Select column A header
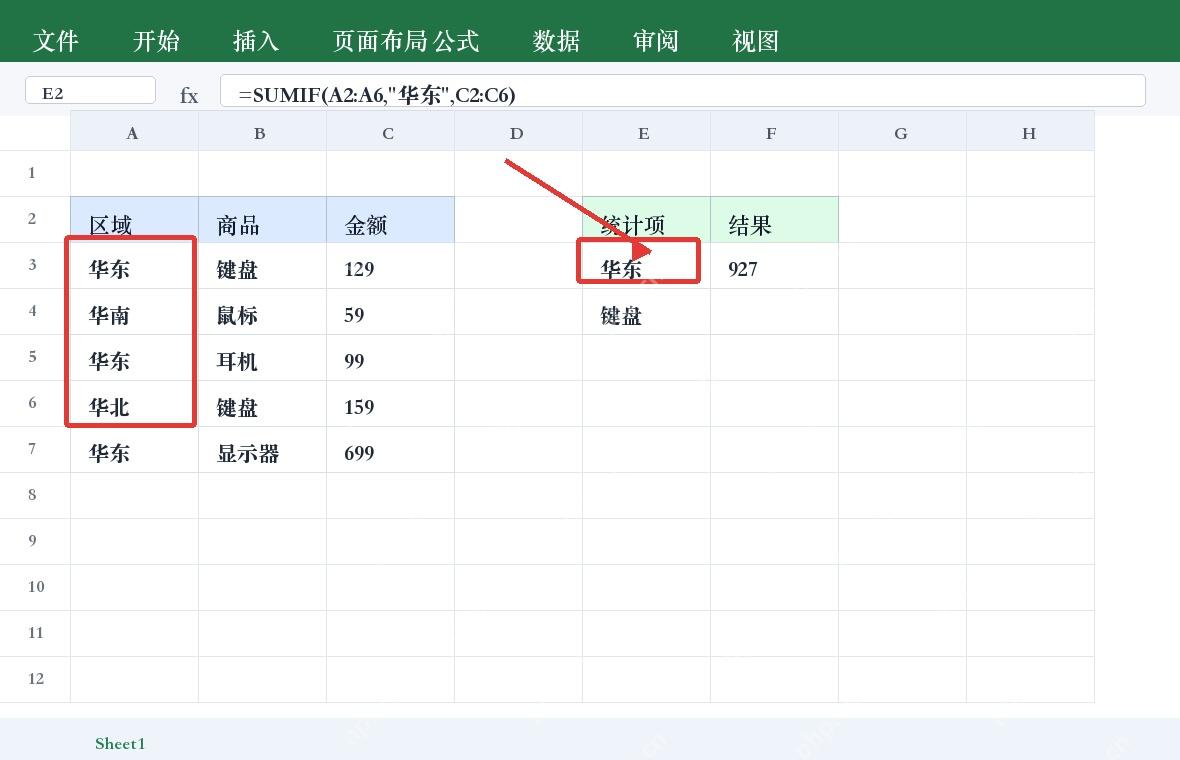The width and height of the screenshot is (1180, 760). point(135,132)
